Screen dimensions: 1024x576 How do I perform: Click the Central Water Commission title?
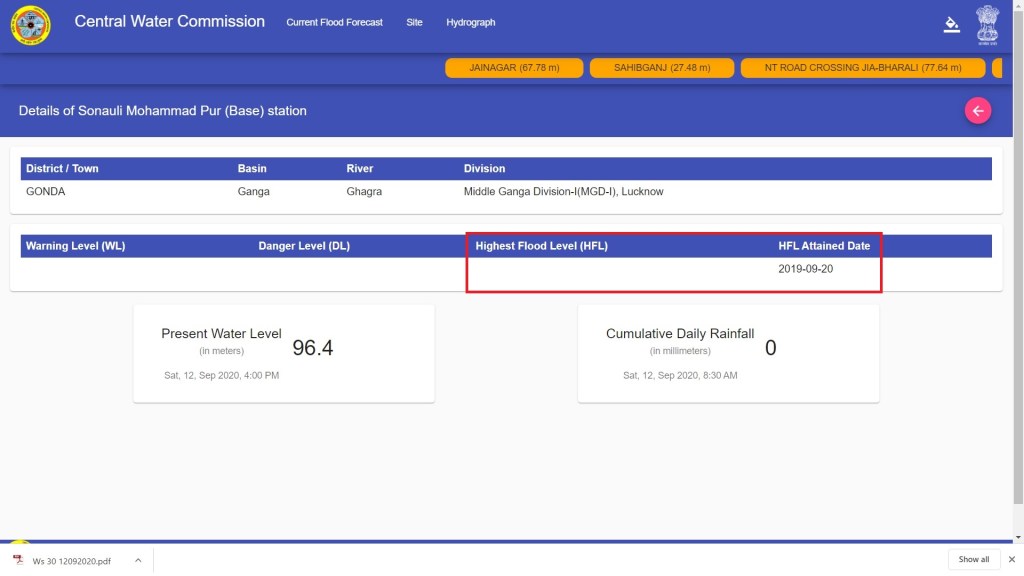(x=170, y=21)
